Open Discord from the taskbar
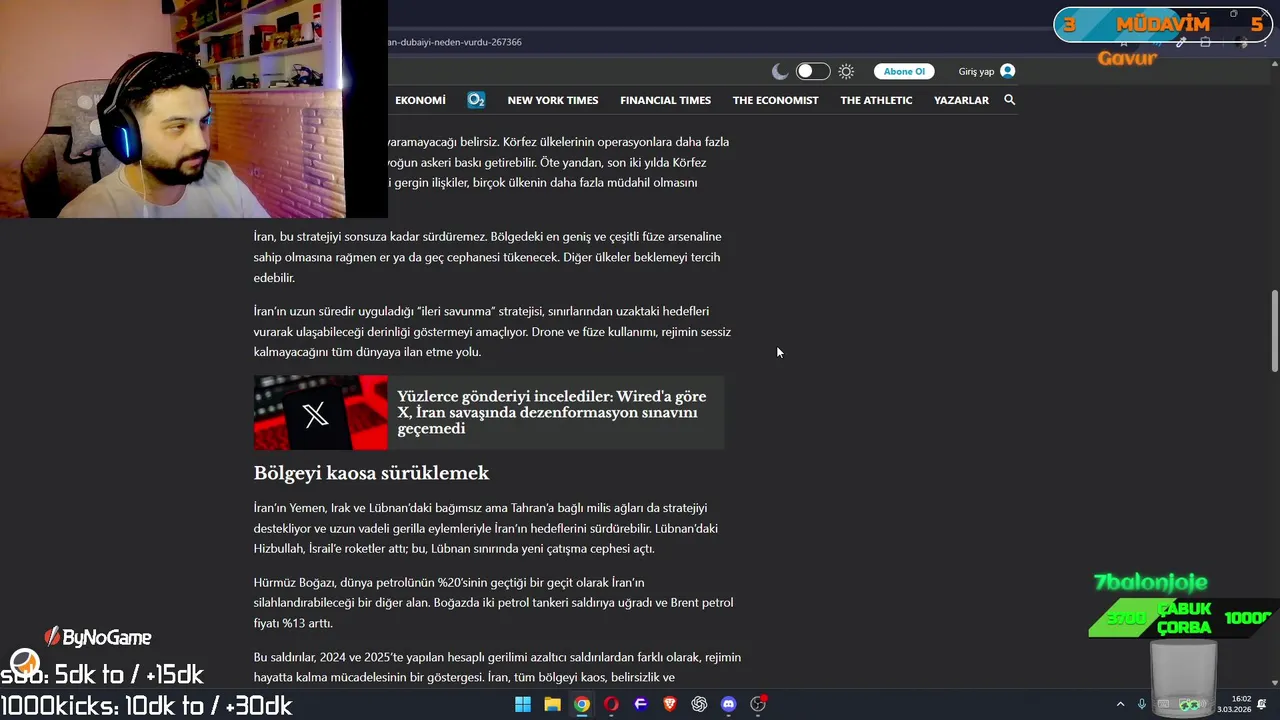Viewport: 1280px width, 720px height. click(x=729, y=704)
